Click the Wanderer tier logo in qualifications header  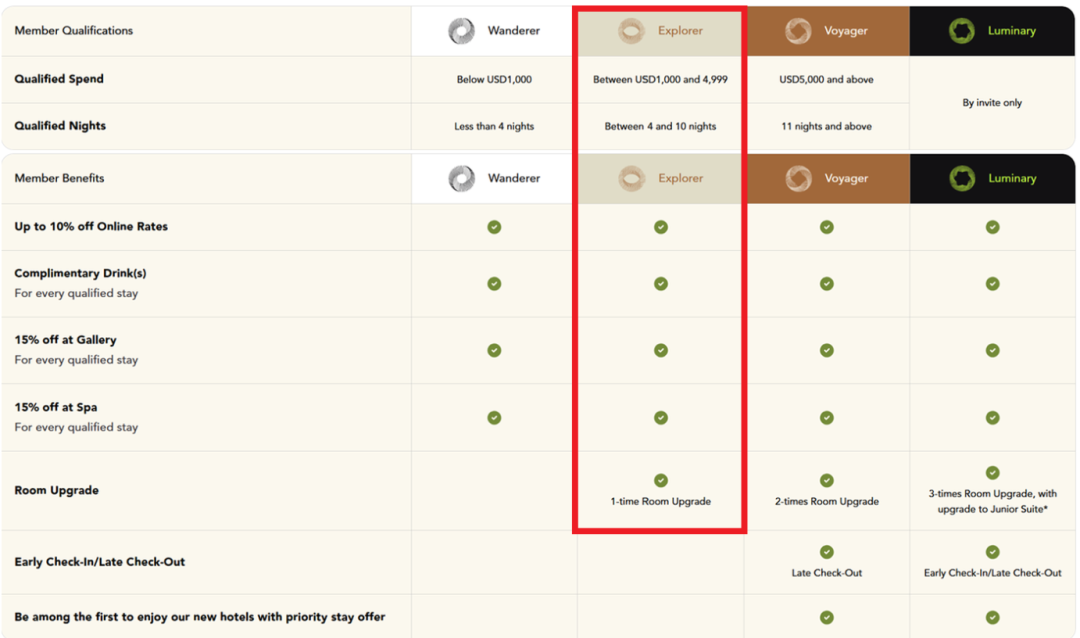coord(461,31)
